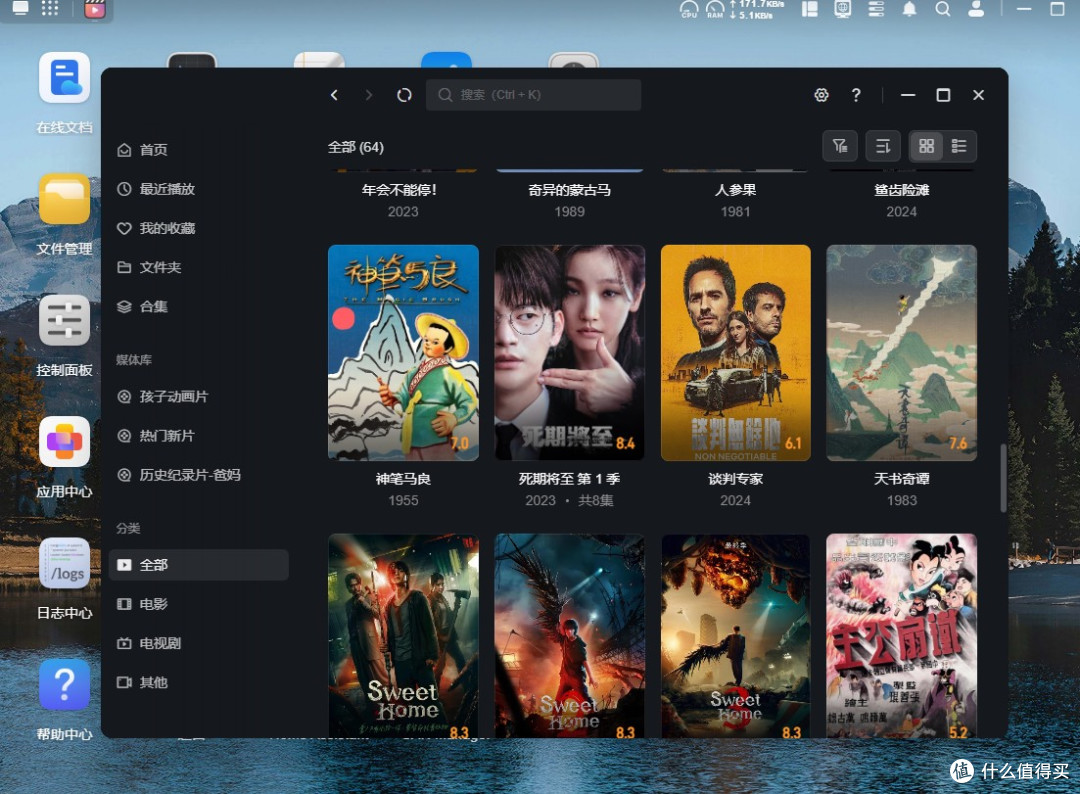This screenshot has width=1080, height=794.
Task: Open the user account icon in top bar
Action: 976,8
